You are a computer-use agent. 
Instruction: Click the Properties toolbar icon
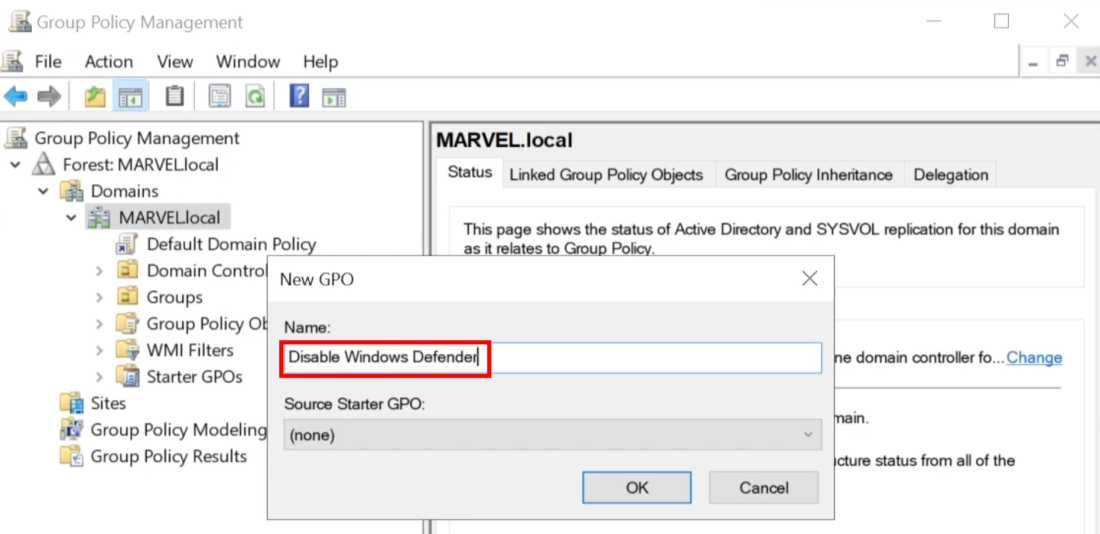(x=220, y=97)
